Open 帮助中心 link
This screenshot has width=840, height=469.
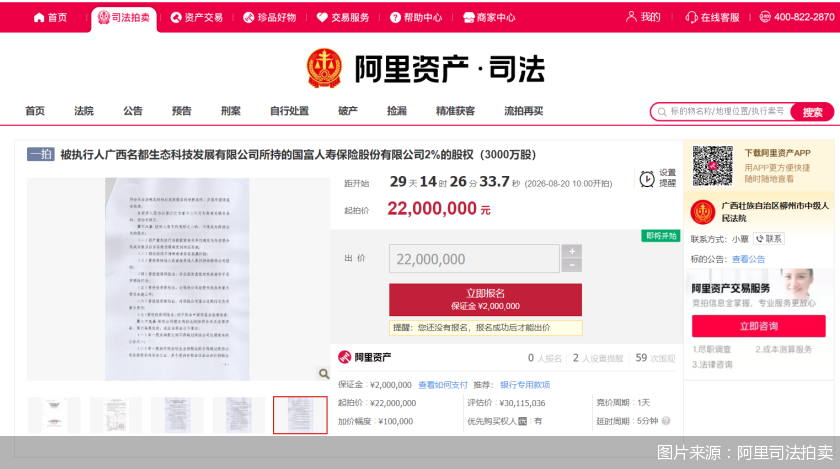(416, 18)
